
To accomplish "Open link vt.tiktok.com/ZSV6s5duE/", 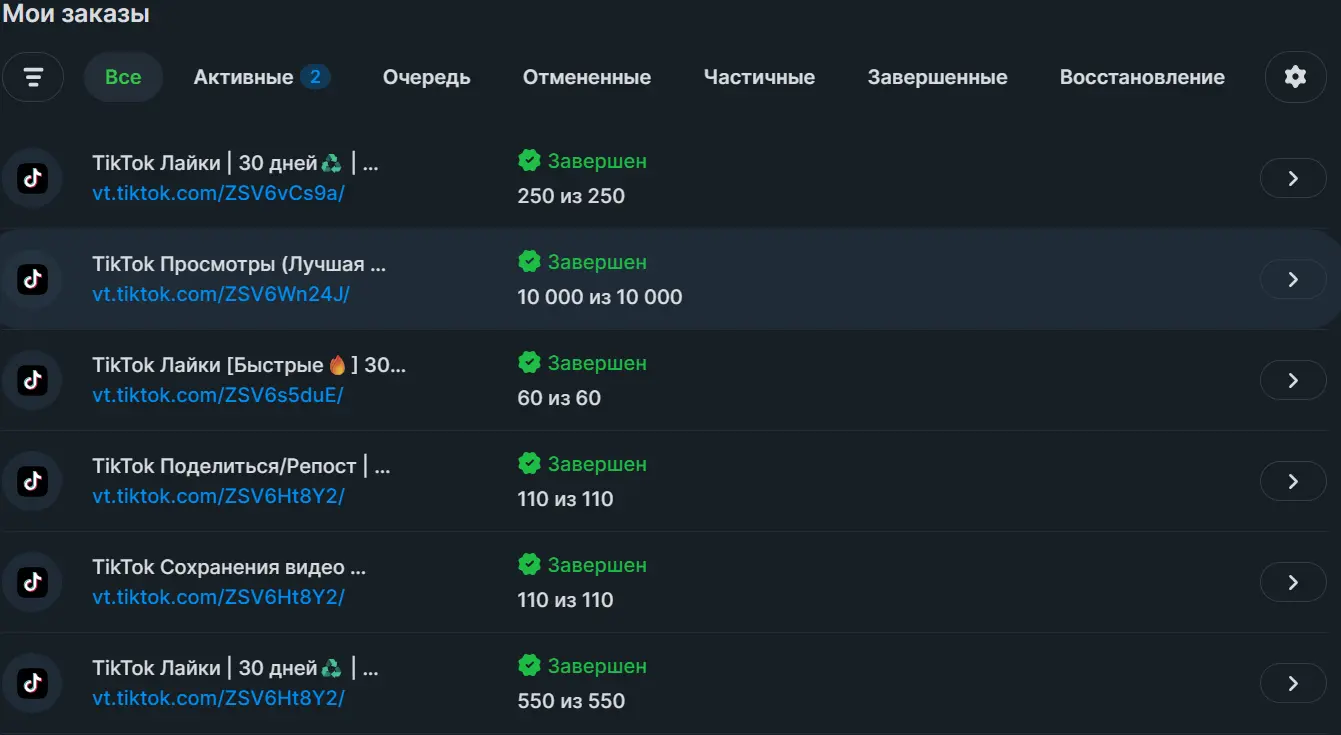I will 218,395.
